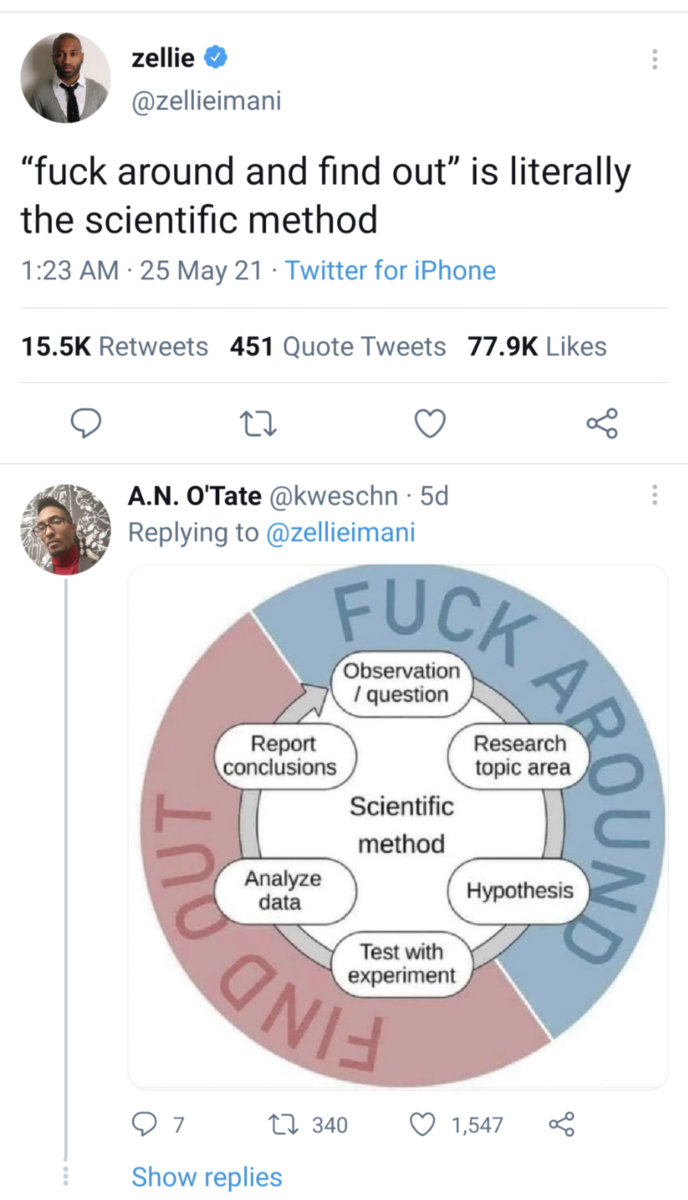Open more options on A.N. O'Tate's reply
Image resolution: width=688 pixels, height=1200 pixels.
tap(655, 495)
